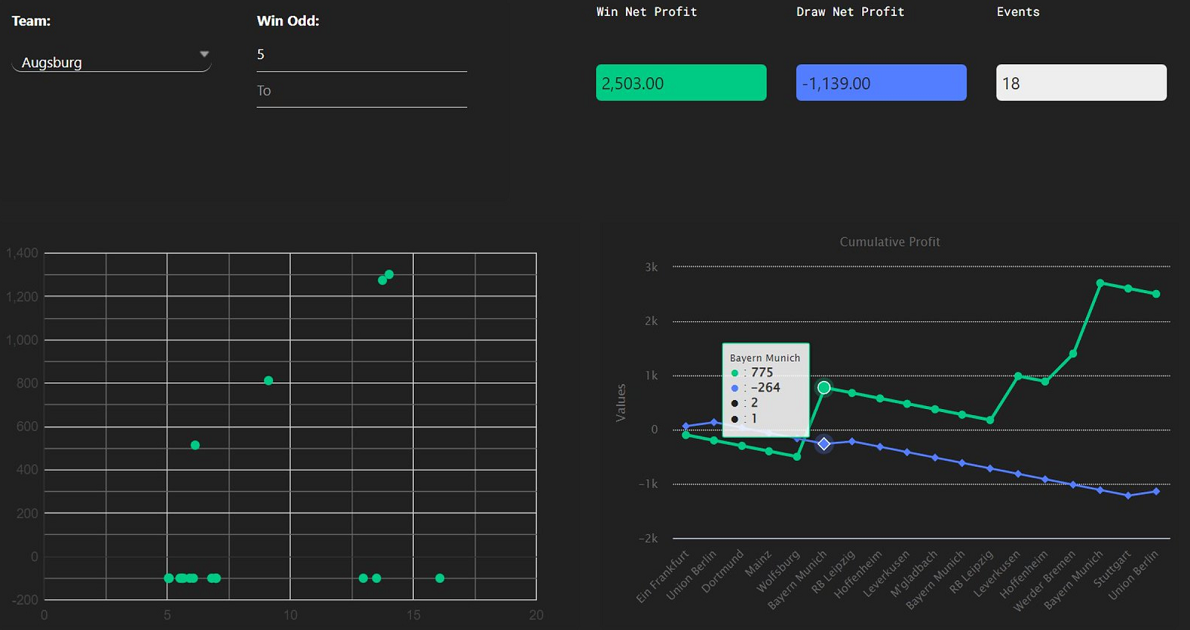Click the highlighted blue diamond marker
The image size is (1190, 630).
(823, 443)
